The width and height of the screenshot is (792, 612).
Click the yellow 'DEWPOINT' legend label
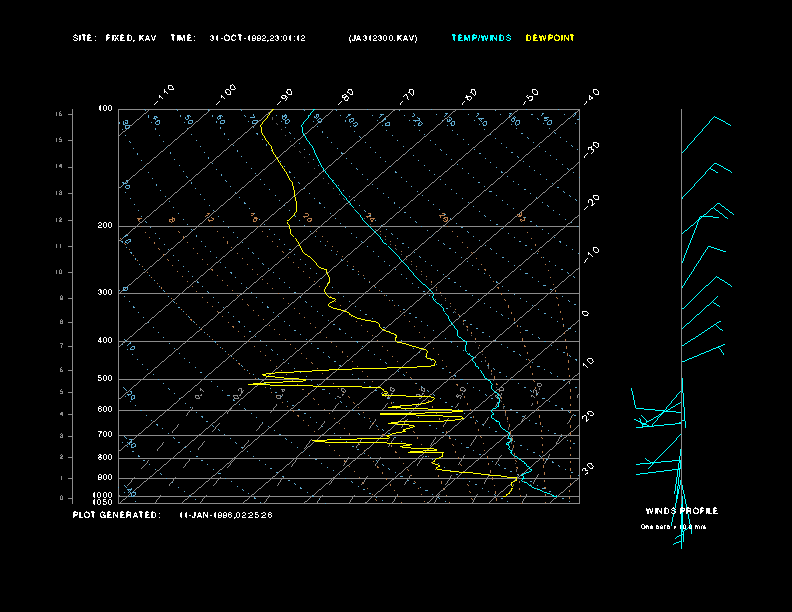[550, 38]
